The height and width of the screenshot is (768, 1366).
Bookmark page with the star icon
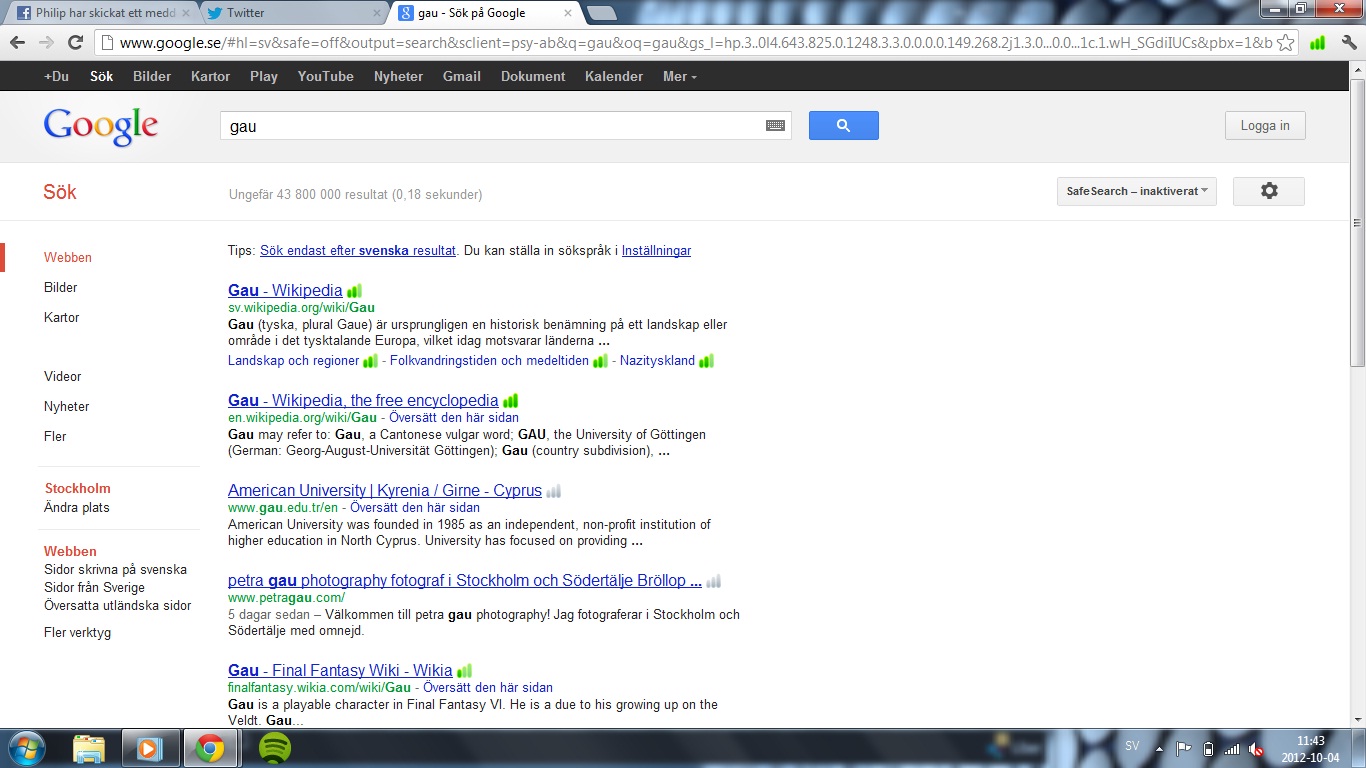pos(1286,43)
